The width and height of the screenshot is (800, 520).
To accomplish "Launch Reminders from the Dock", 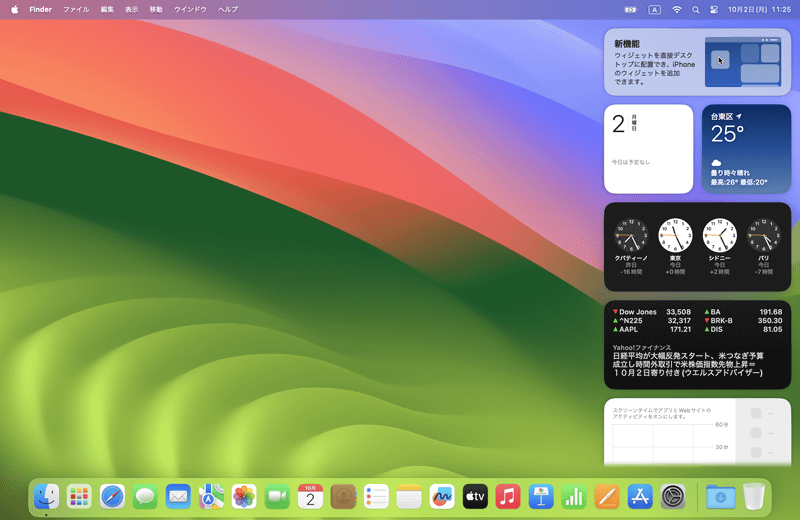I will 376,497.
